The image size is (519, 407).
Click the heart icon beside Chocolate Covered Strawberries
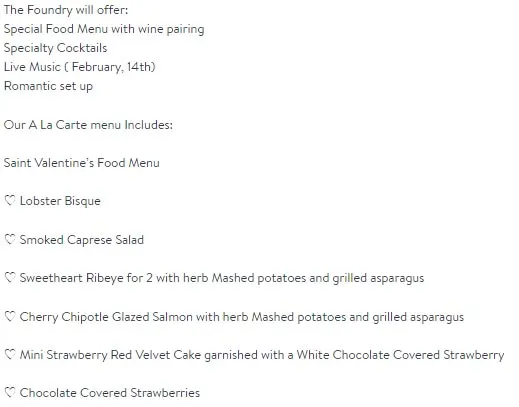click(x=10, y=392)
